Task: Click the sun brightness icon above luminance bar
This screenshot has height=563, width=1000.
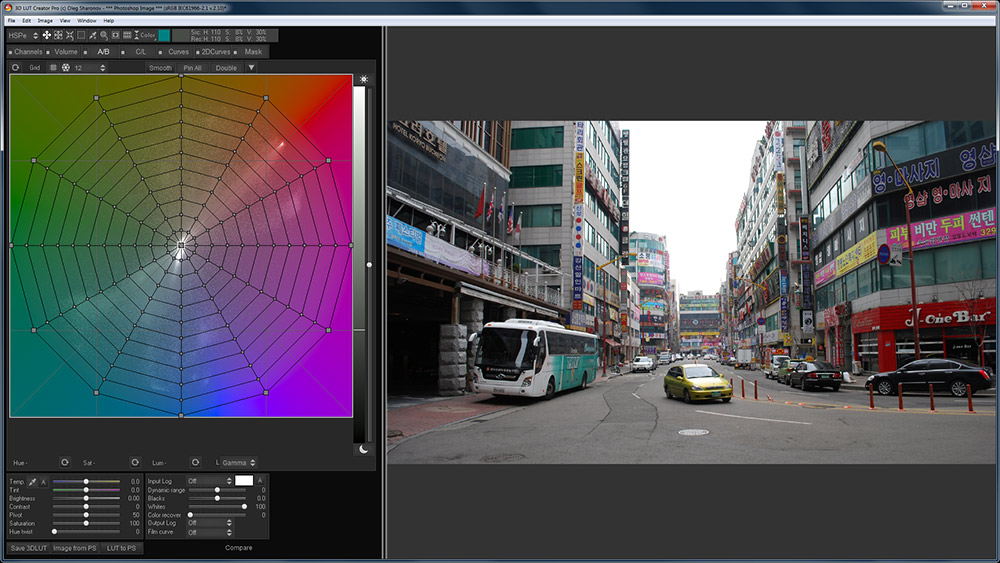Action: click(x=363, y=79)
